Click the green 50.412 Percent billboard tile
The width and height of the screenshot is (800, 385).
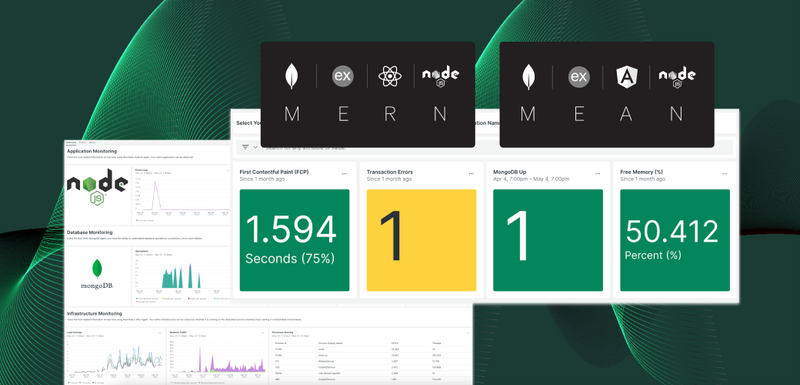coord(675,240)
